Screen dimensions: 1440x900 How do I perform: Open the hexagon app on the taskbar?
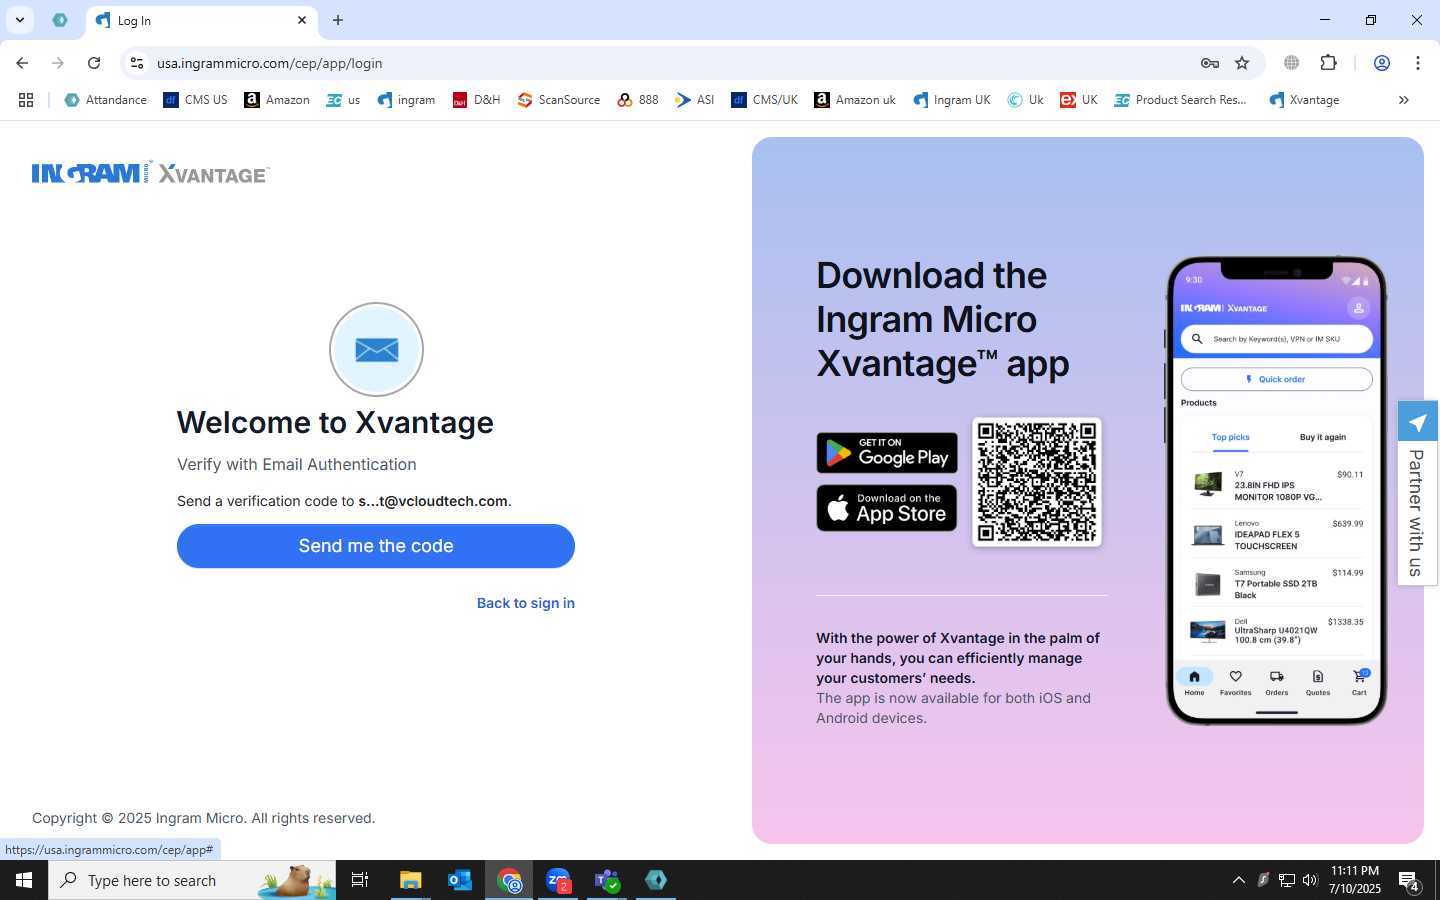click(656, 880)
